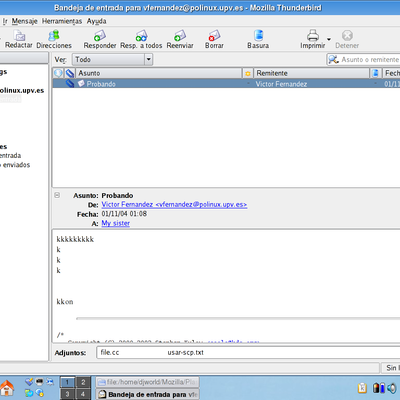The width and height of the screenshot is (400, 400).
Task: Switch to virtual desktop 3
Action: pyautogui.click(x=67, y=394)
